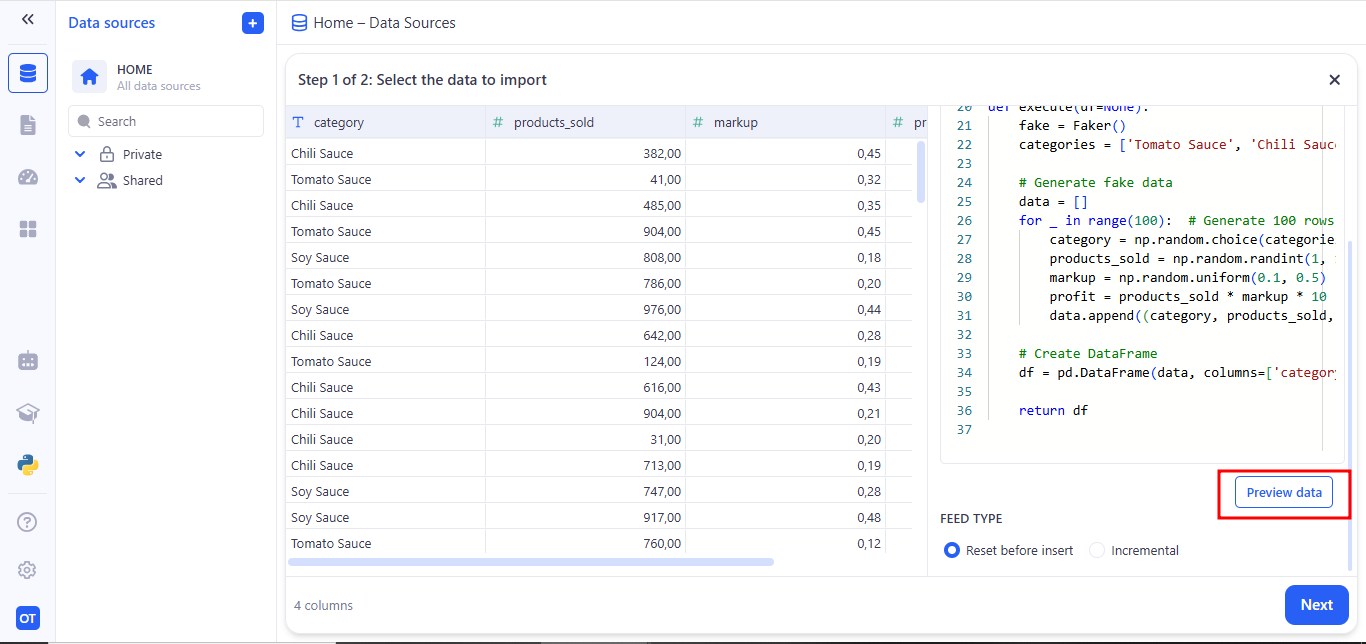
Task: Select the Reset before insert option
Action: coord(952,550)
